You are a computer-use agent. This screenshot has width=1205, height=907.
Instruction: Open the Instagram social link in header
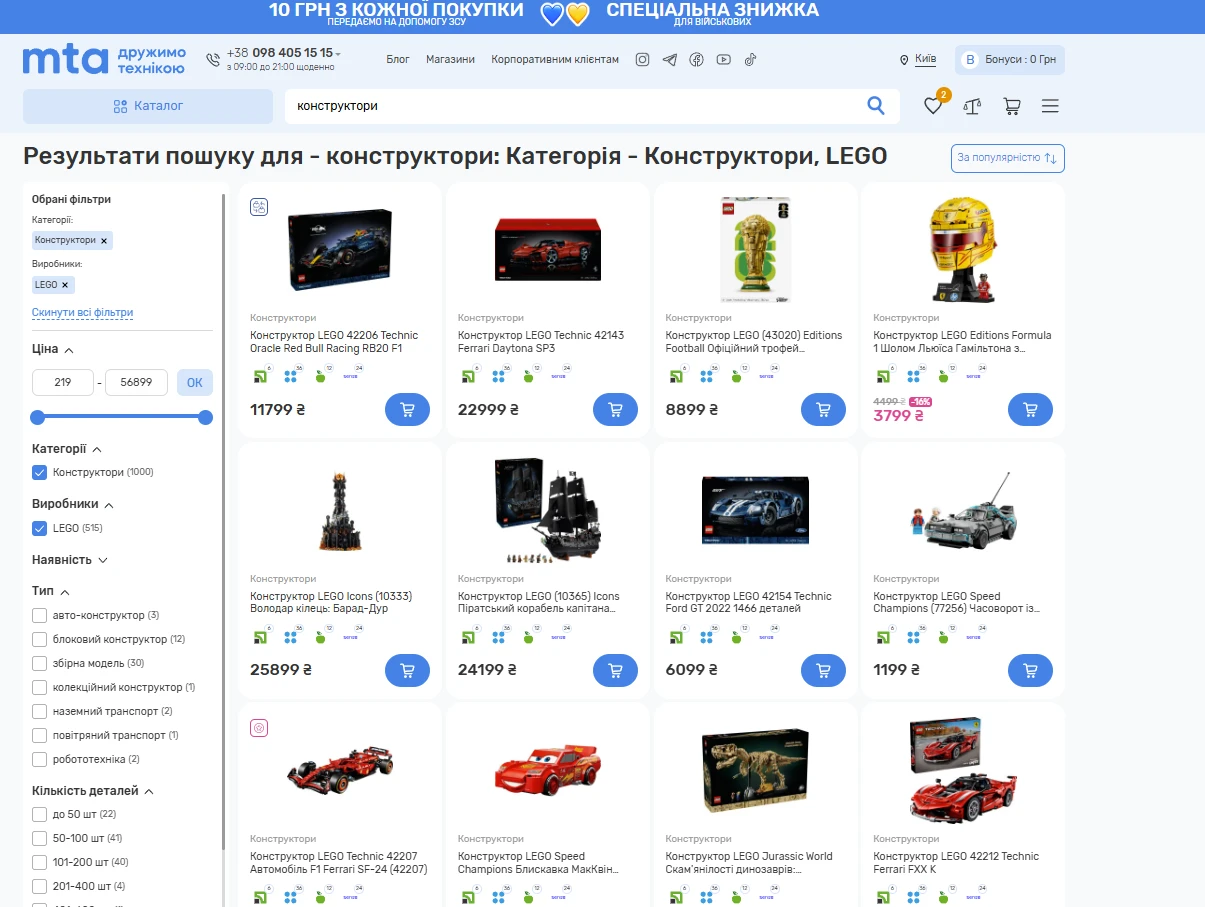(x=643, y=60)
